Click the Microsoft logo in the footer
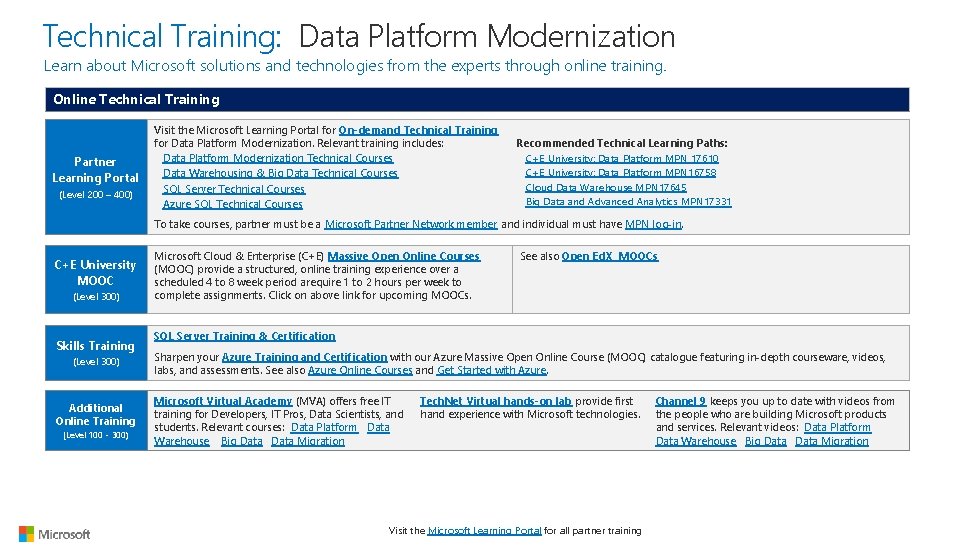 point(55,534)
